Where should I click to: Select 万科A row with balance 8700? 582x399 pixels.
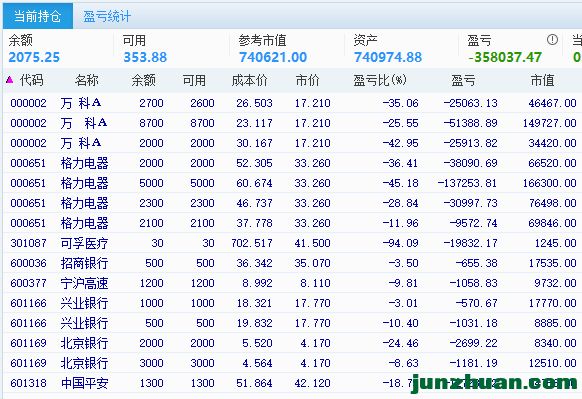292,123
